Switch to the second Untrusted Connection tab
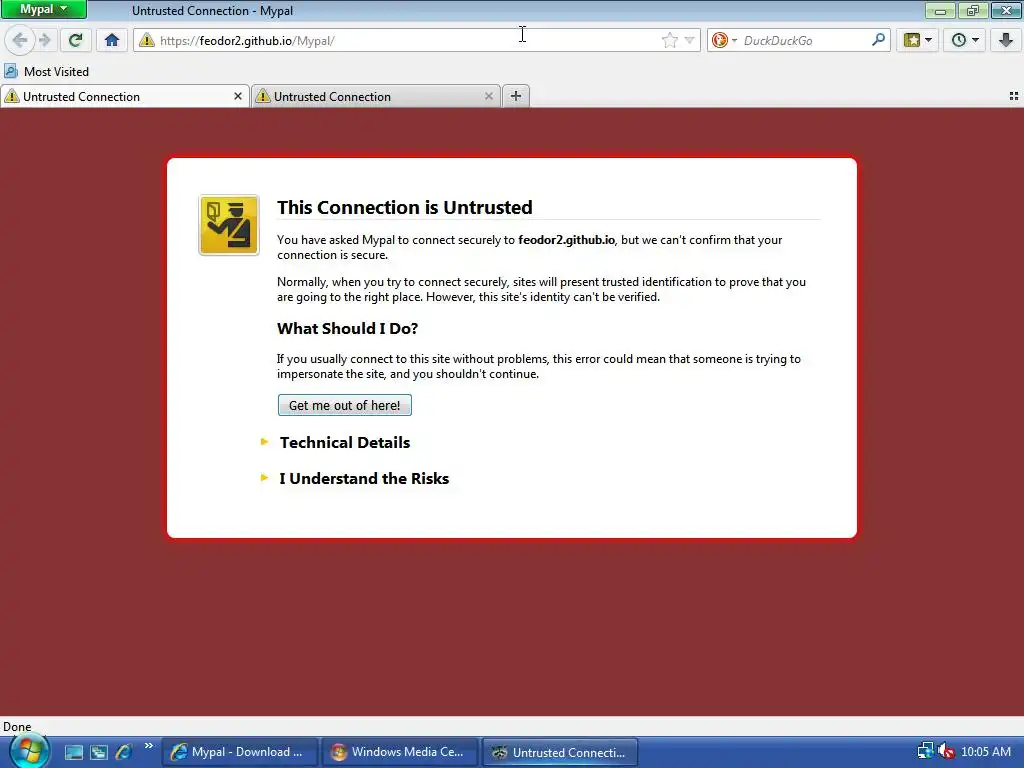Viewport: 1024px width, 768px height. point(376,97)
